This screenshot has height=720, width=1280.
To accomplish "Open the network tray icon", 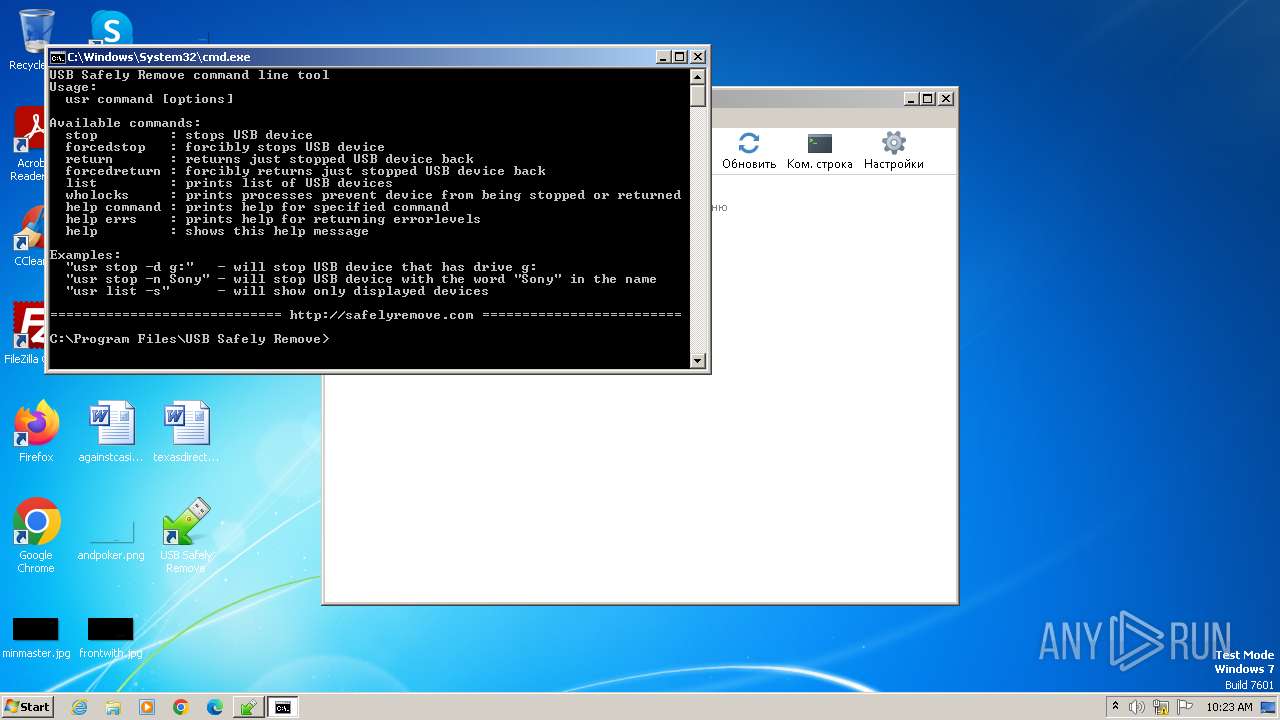I will [1161, 707].
